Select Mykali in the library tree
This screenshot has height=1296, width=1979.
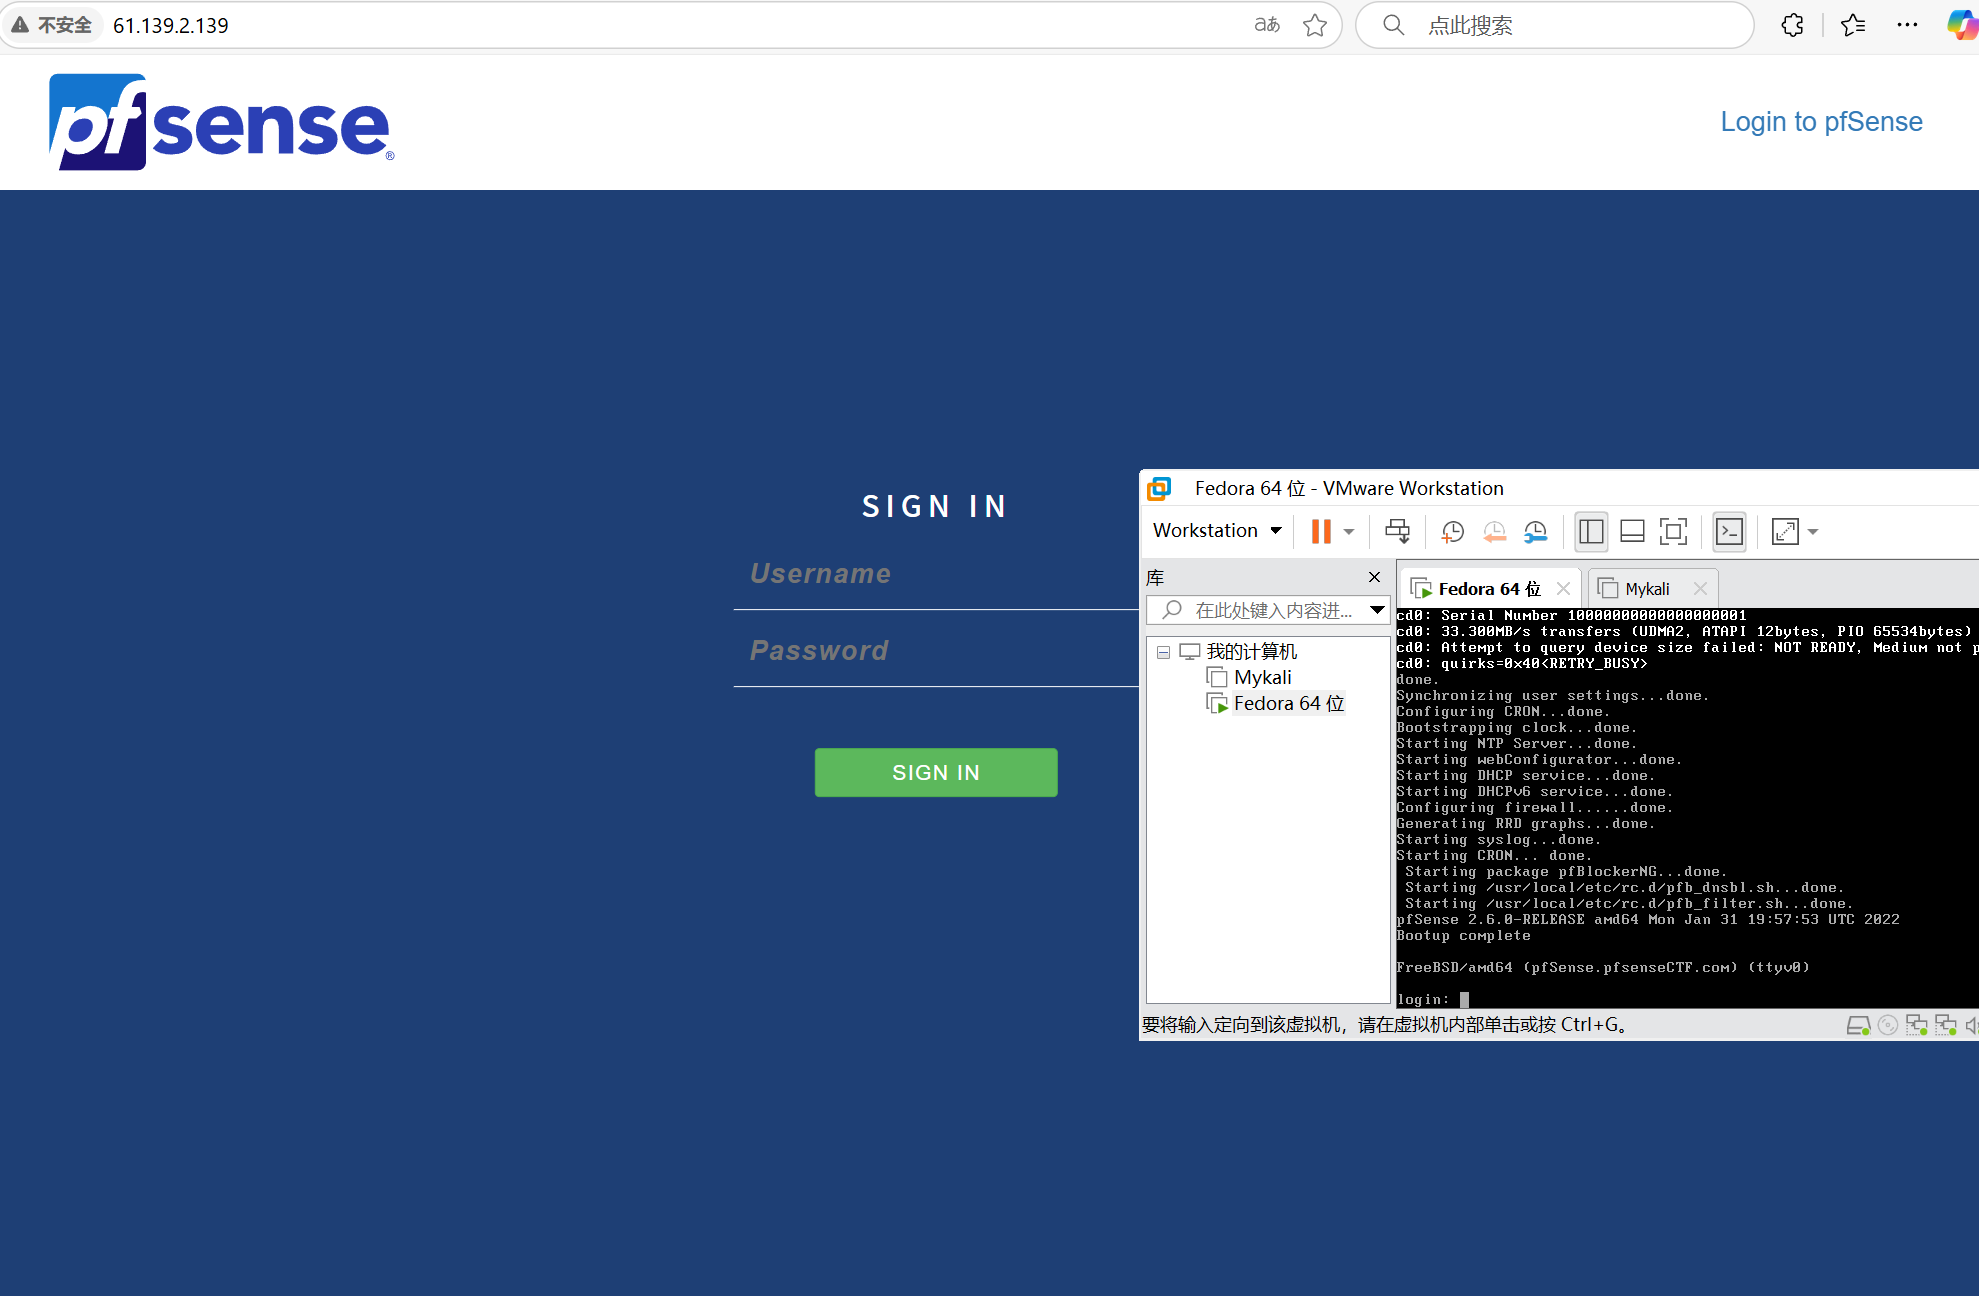[x=1262, y=678]
